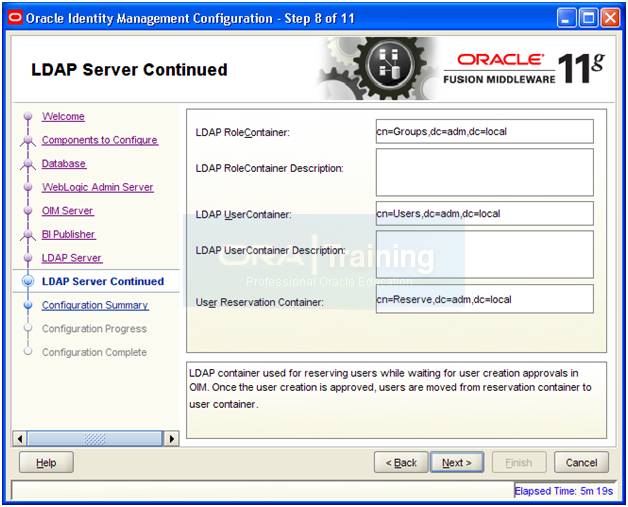
Task: Click the help description text about reservation container
Action: click(390, 388)
